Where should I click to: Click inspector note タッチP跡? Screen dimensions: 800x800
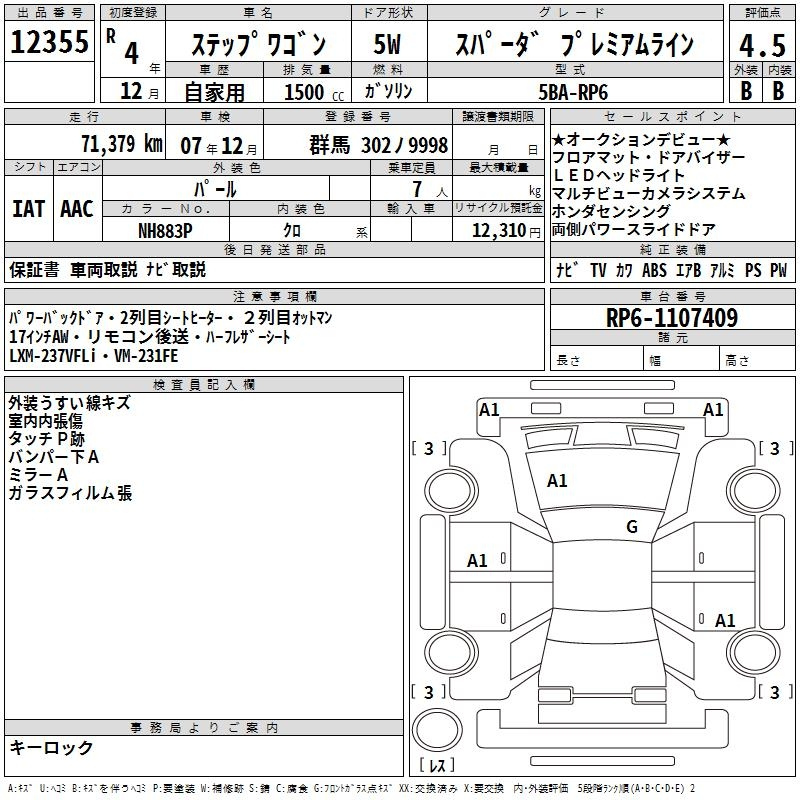point(46,439)
